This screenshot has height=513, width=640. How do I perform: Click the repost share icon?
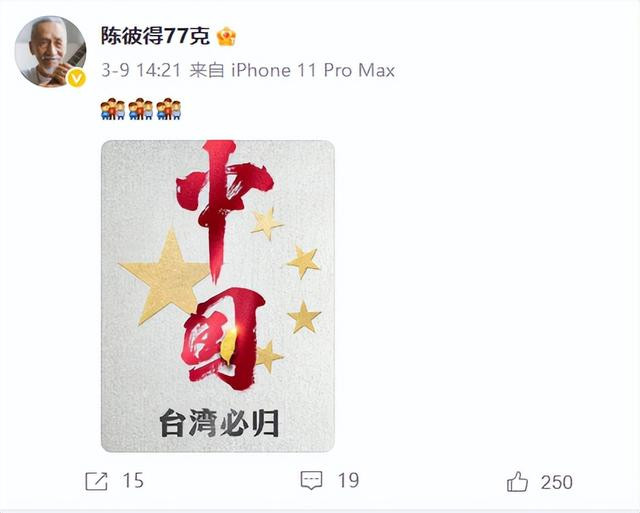96,481
